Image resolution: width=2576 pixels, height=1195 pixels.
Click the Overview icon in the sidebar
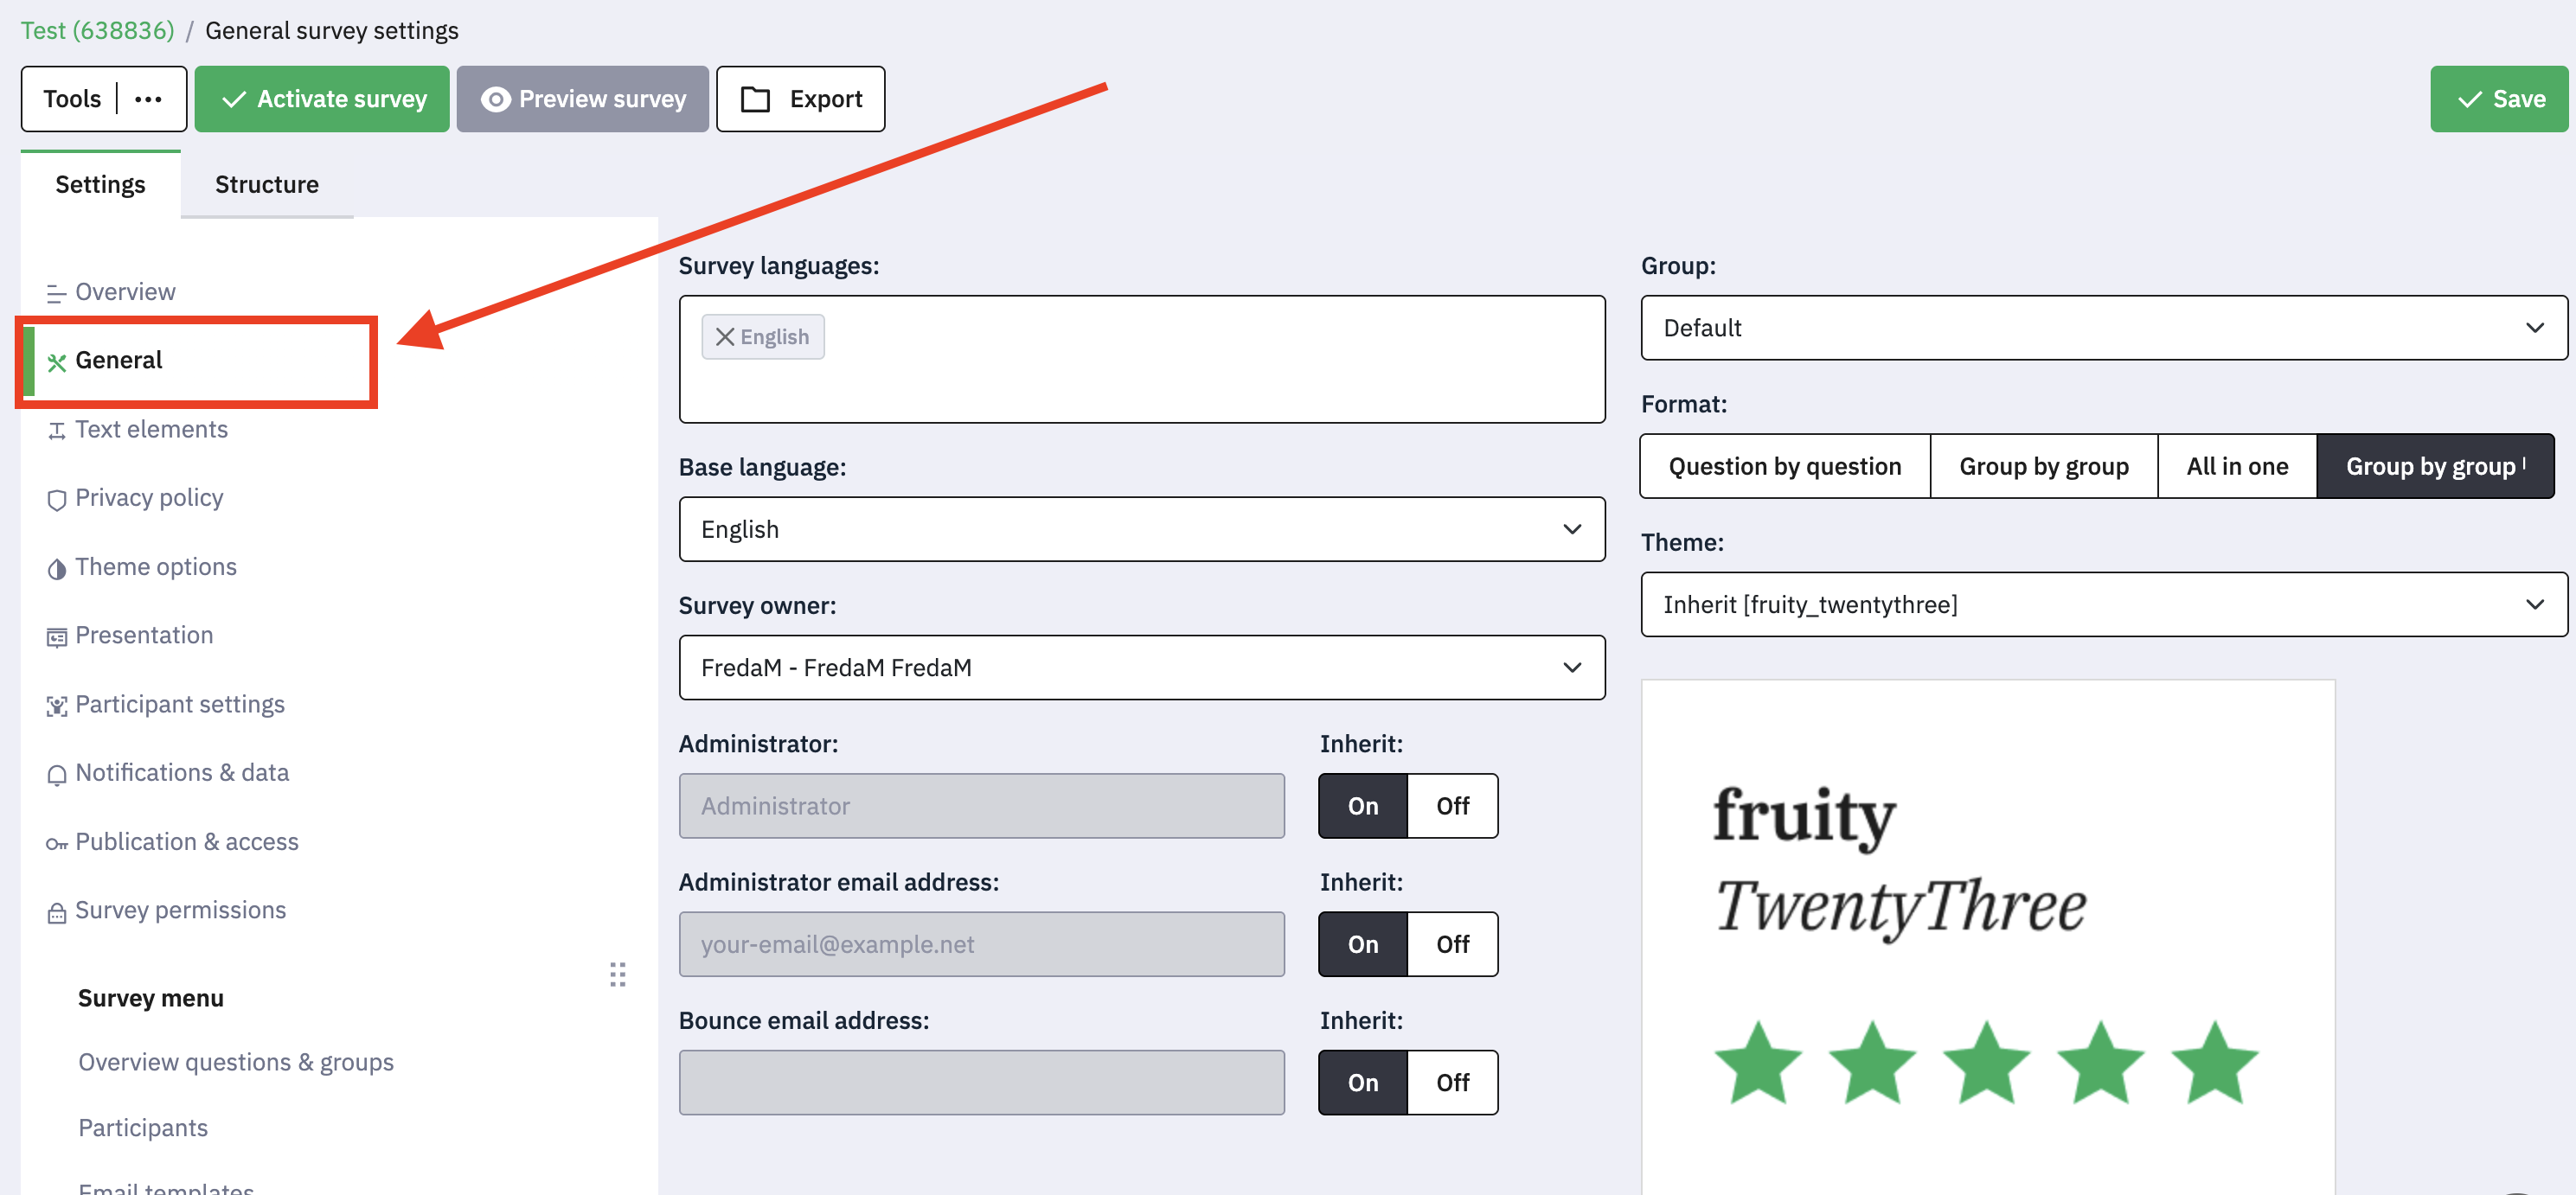[x=56, y=293]
